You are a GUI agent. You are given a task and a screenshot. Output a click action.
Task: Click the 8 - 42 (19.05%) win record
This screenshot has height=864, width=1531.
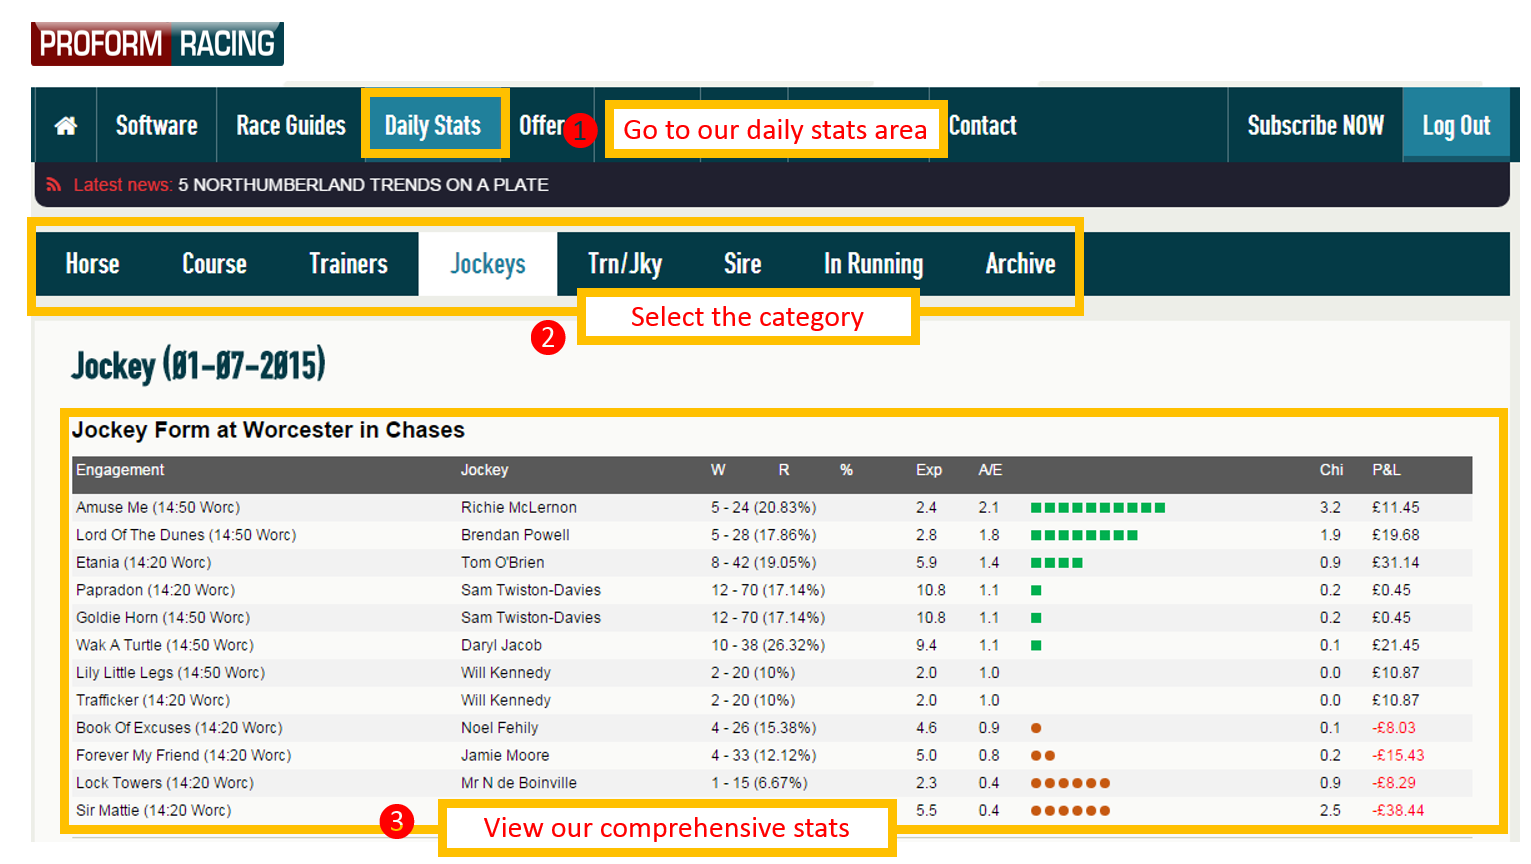point(763,563)
